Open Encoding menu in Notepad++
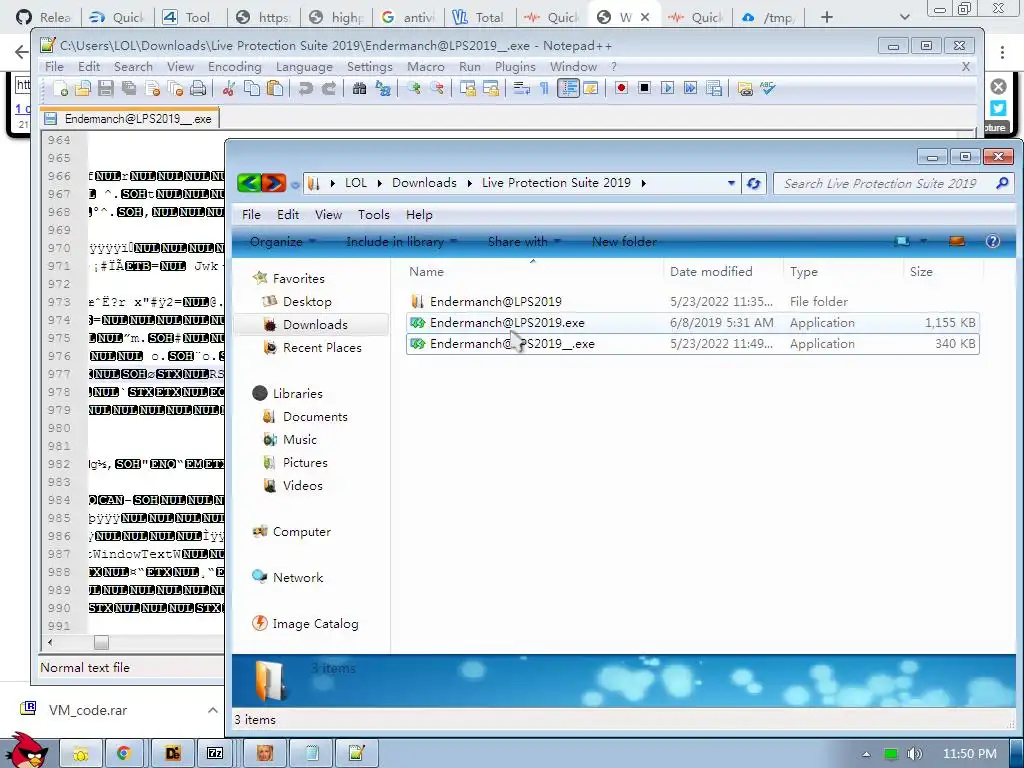 pos(234,67)
